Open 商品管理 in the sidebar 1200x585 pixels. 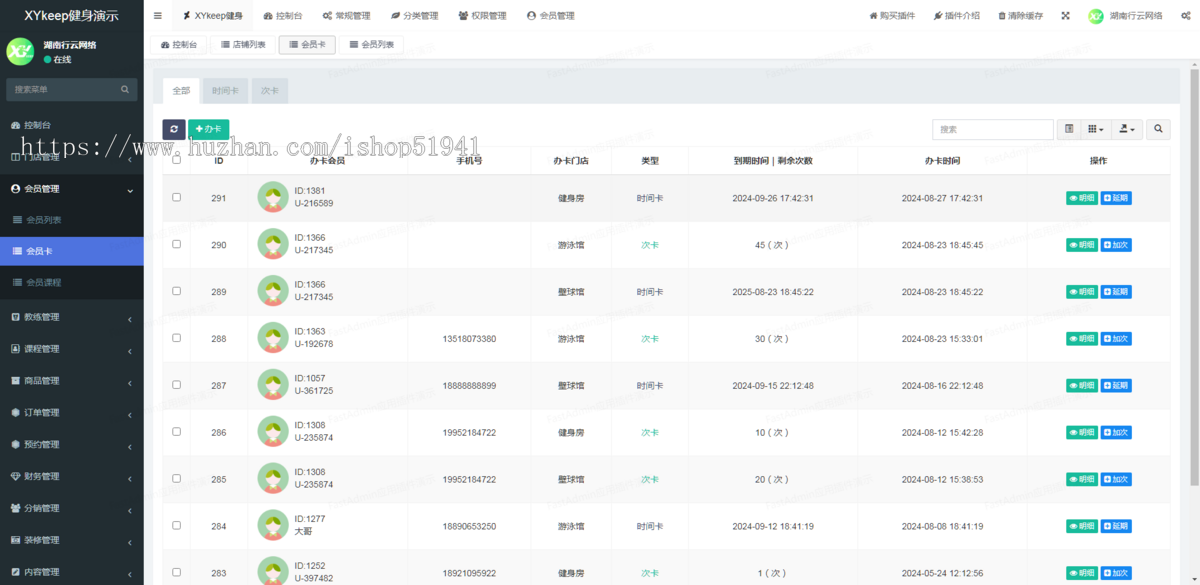pyautogui.click(x=72, y=381)
